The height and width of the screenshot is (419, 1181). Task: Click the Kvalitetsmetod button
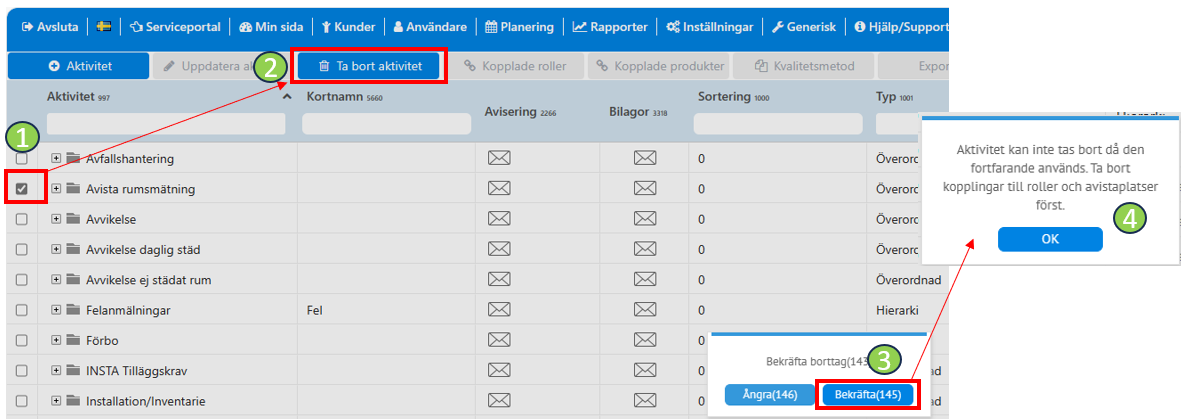tap(804, 66)
